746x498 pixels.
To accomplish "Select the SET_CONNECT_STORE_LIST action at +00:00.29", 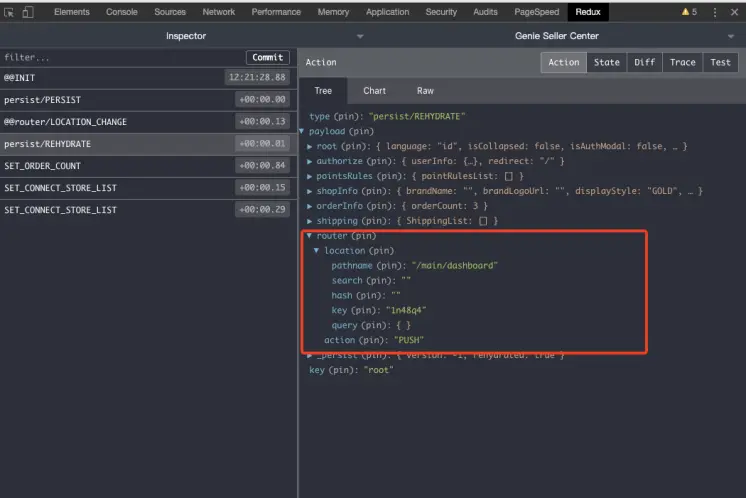I will [147, 210].
